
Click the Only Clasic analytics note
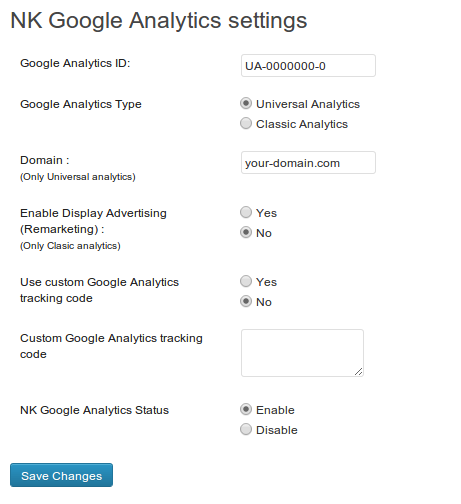[70, 246]
